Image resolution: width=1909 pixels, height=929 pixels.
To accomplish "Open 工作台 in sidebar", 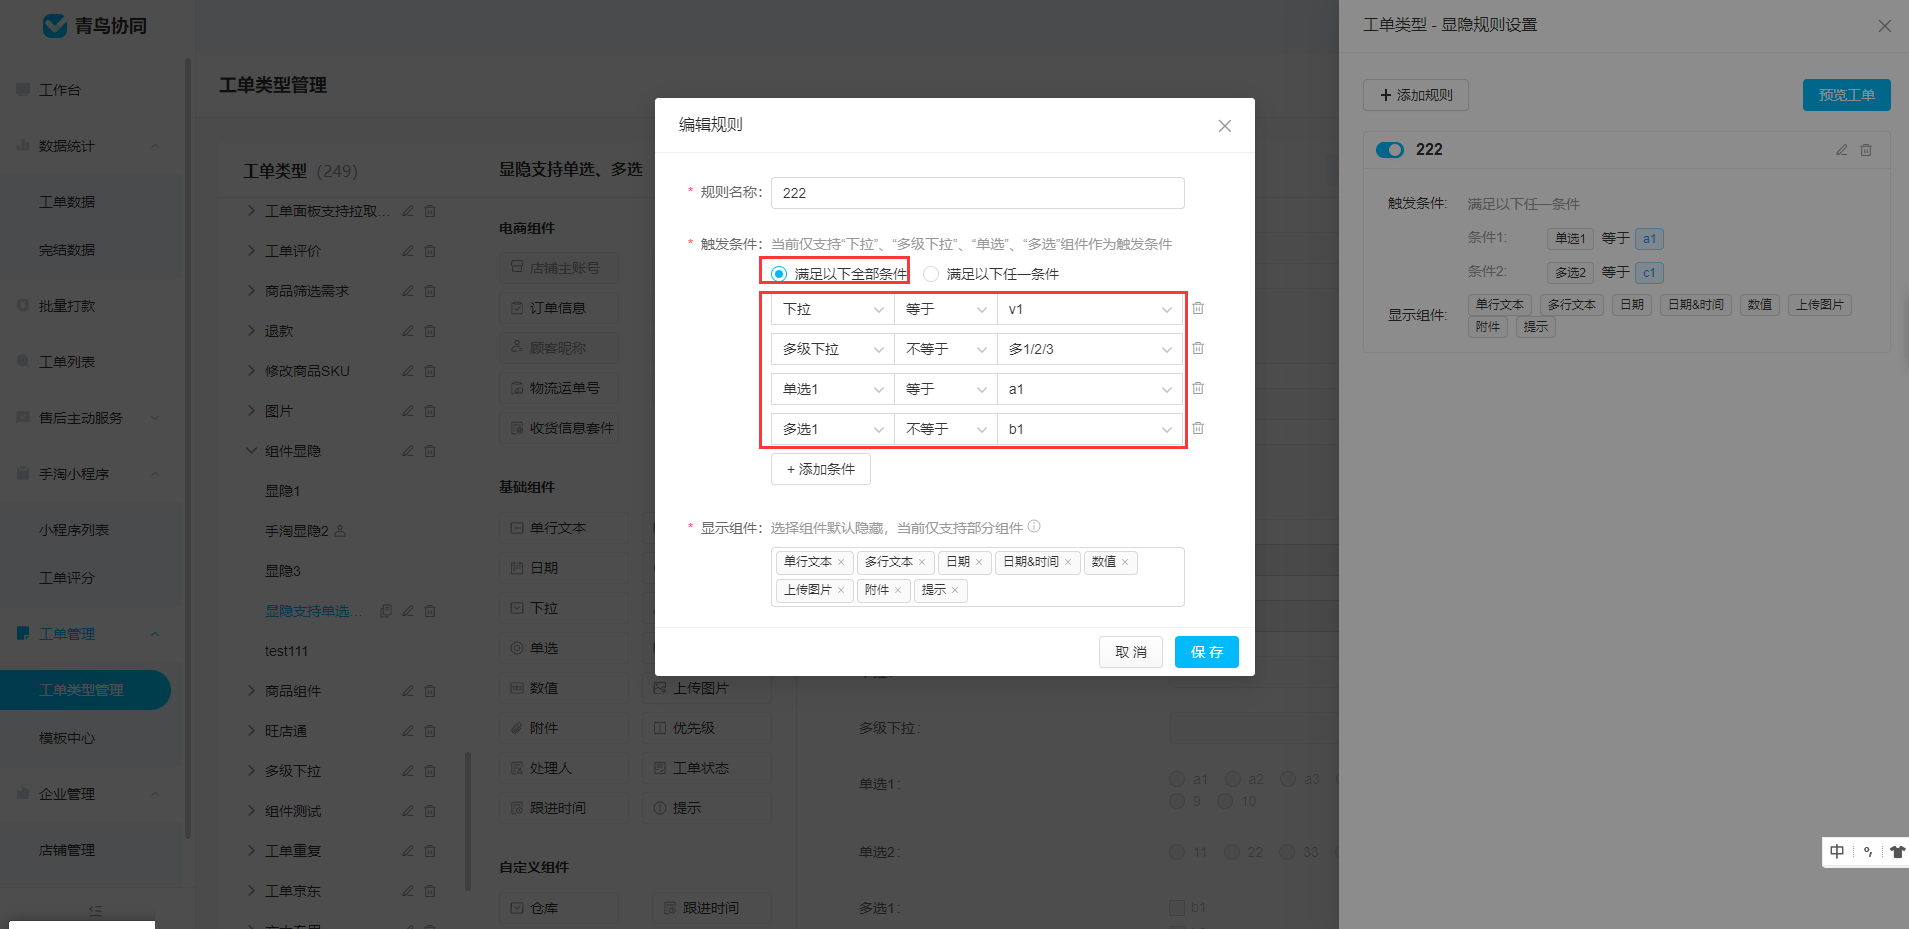I will click(60, 90).
